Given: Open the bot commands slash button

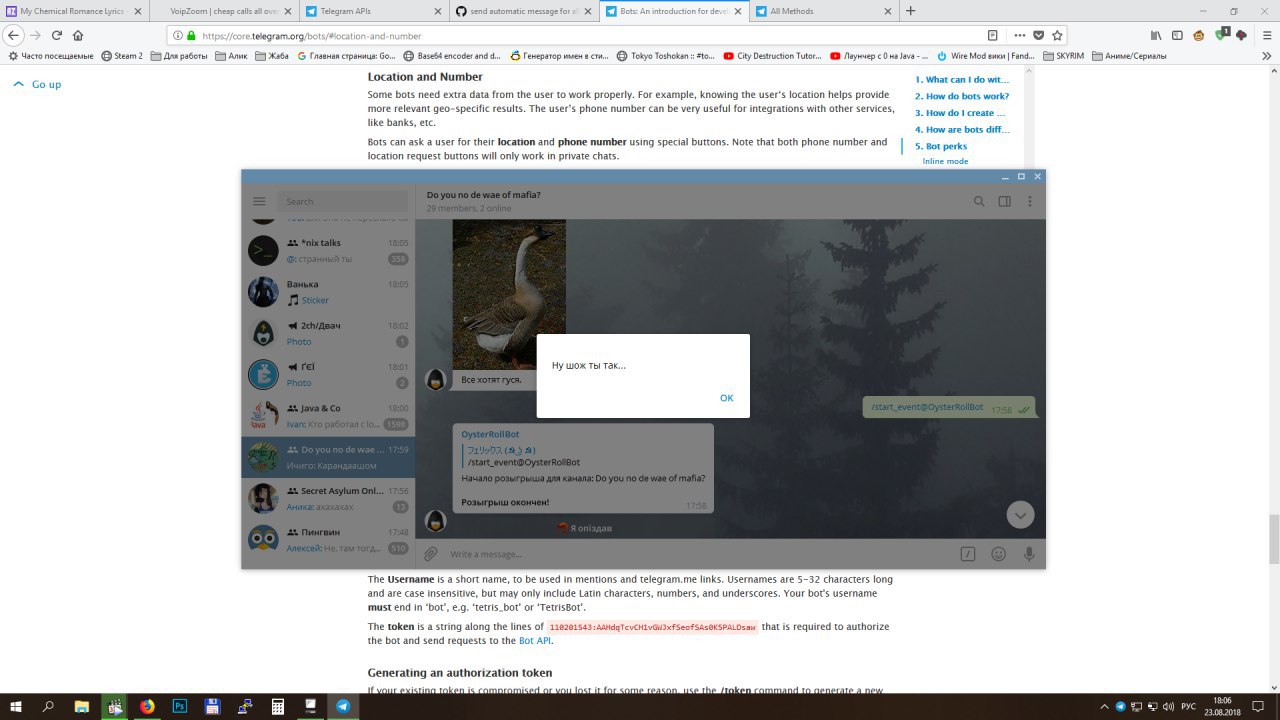Looking at the screenshot, I should (x=968, y=553).
